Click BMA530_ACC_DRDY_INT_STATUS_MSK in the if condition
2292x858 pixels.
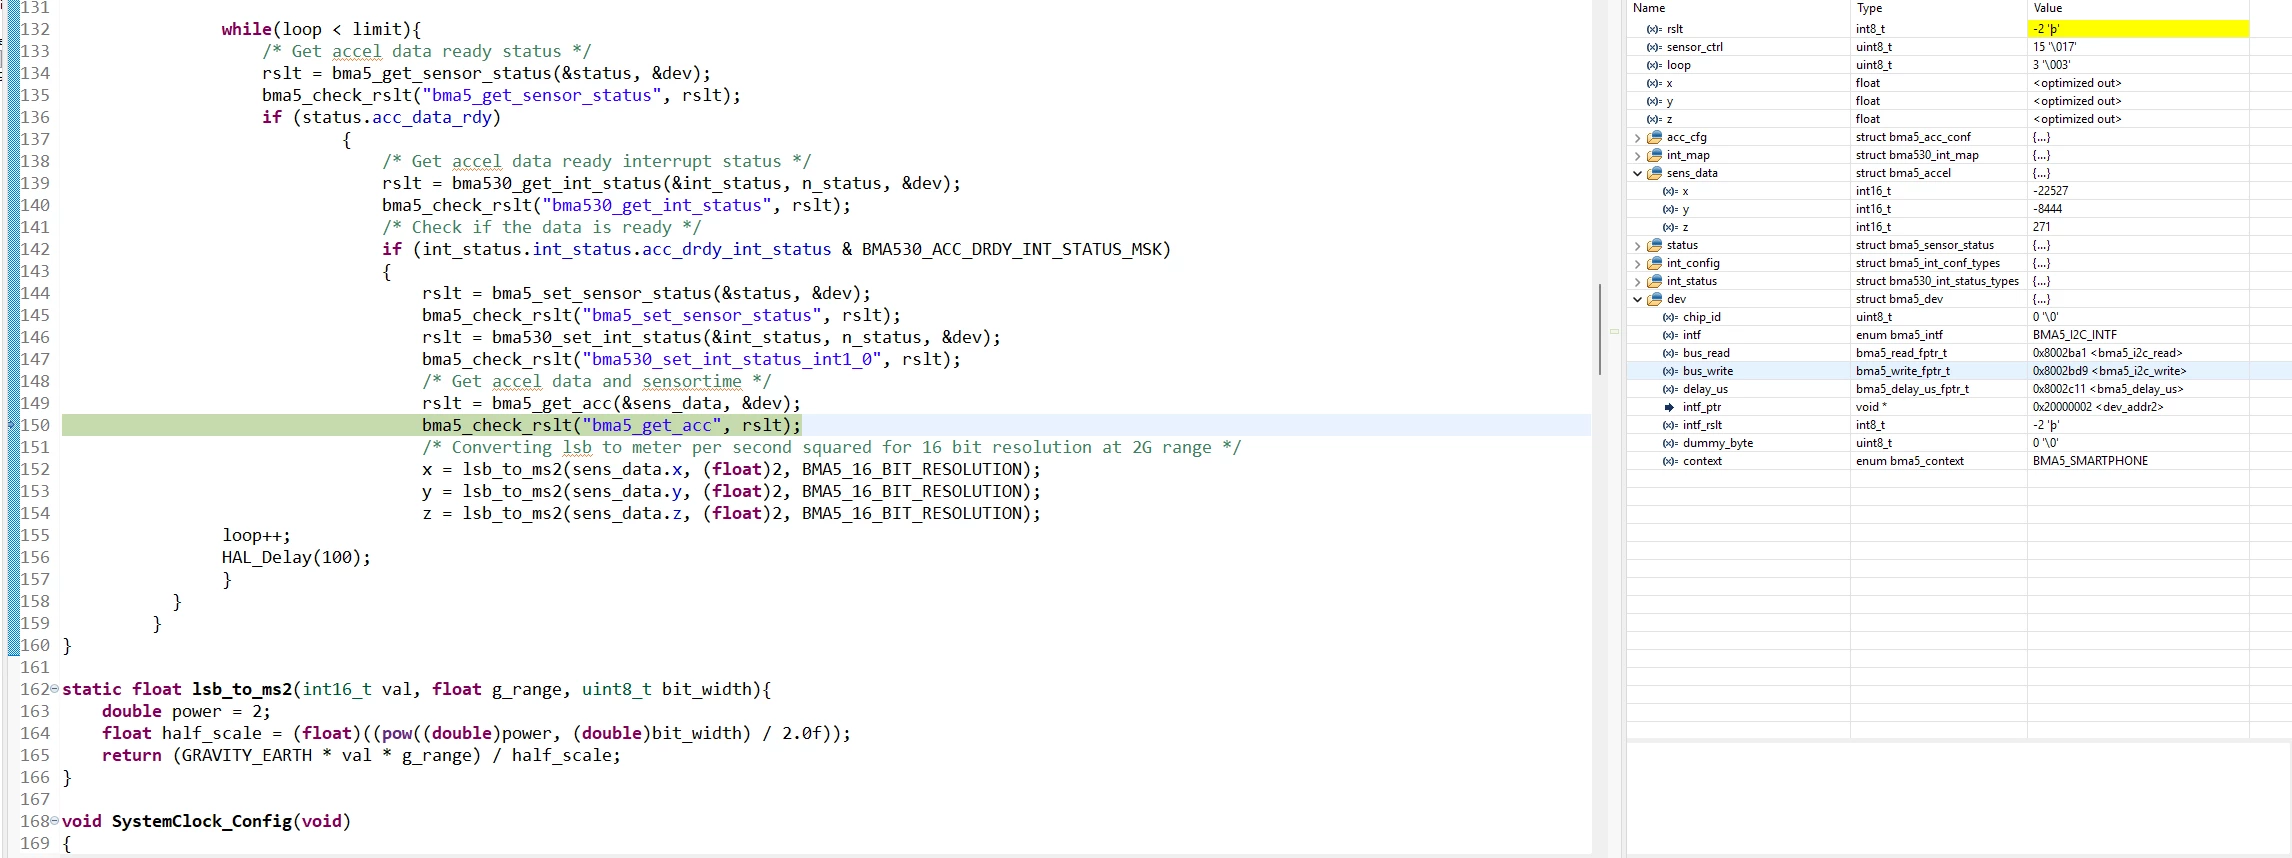click(1011, 249)
